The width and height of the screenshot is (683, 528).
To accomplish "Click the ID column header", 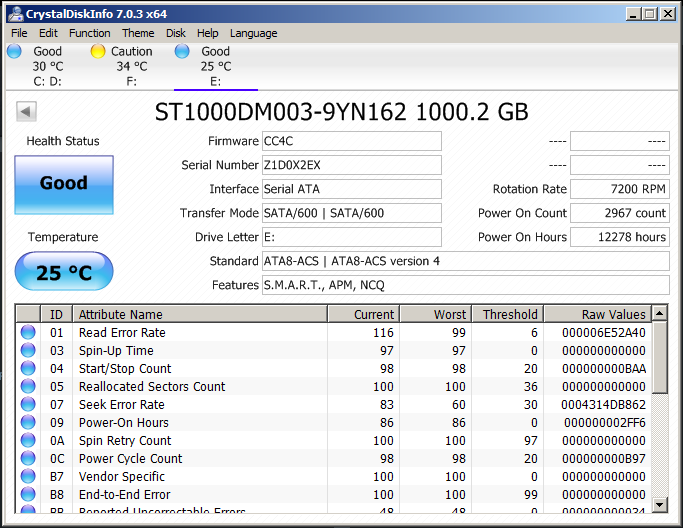I will point(56,314).
